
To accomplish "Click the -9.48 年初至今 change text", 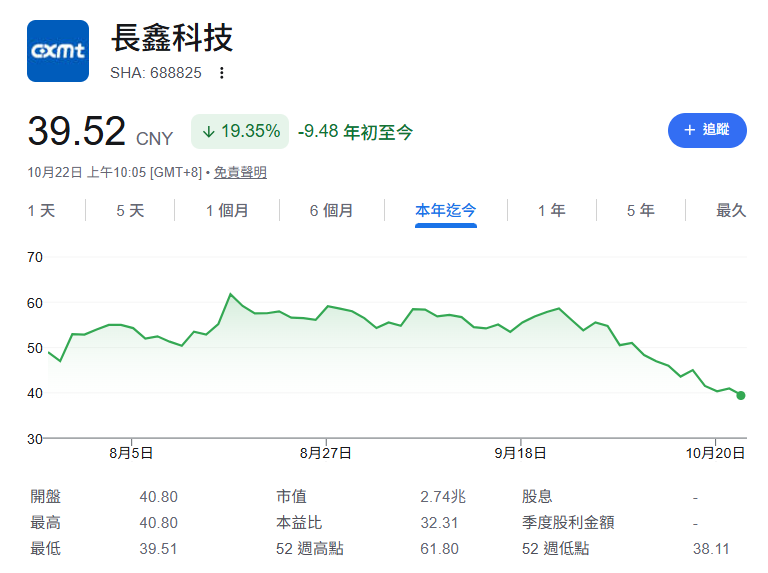I will click(356, 132).
